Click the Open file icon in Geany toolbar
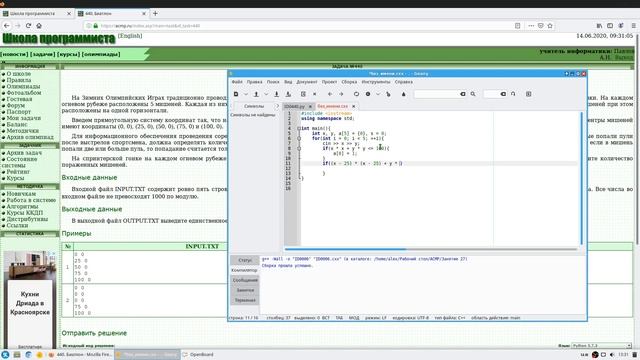This screenshot has width=640, height=360. (256, 94)
